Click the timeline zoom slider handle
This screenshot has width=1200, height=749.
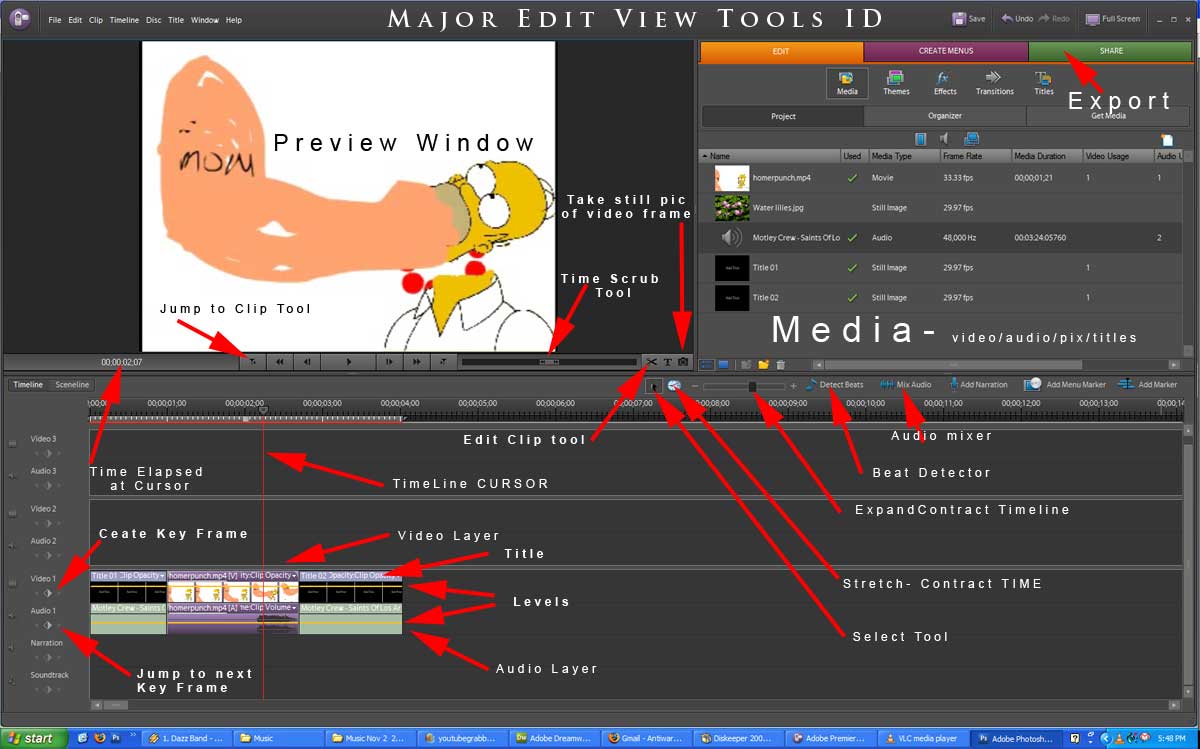pos(753,386)
